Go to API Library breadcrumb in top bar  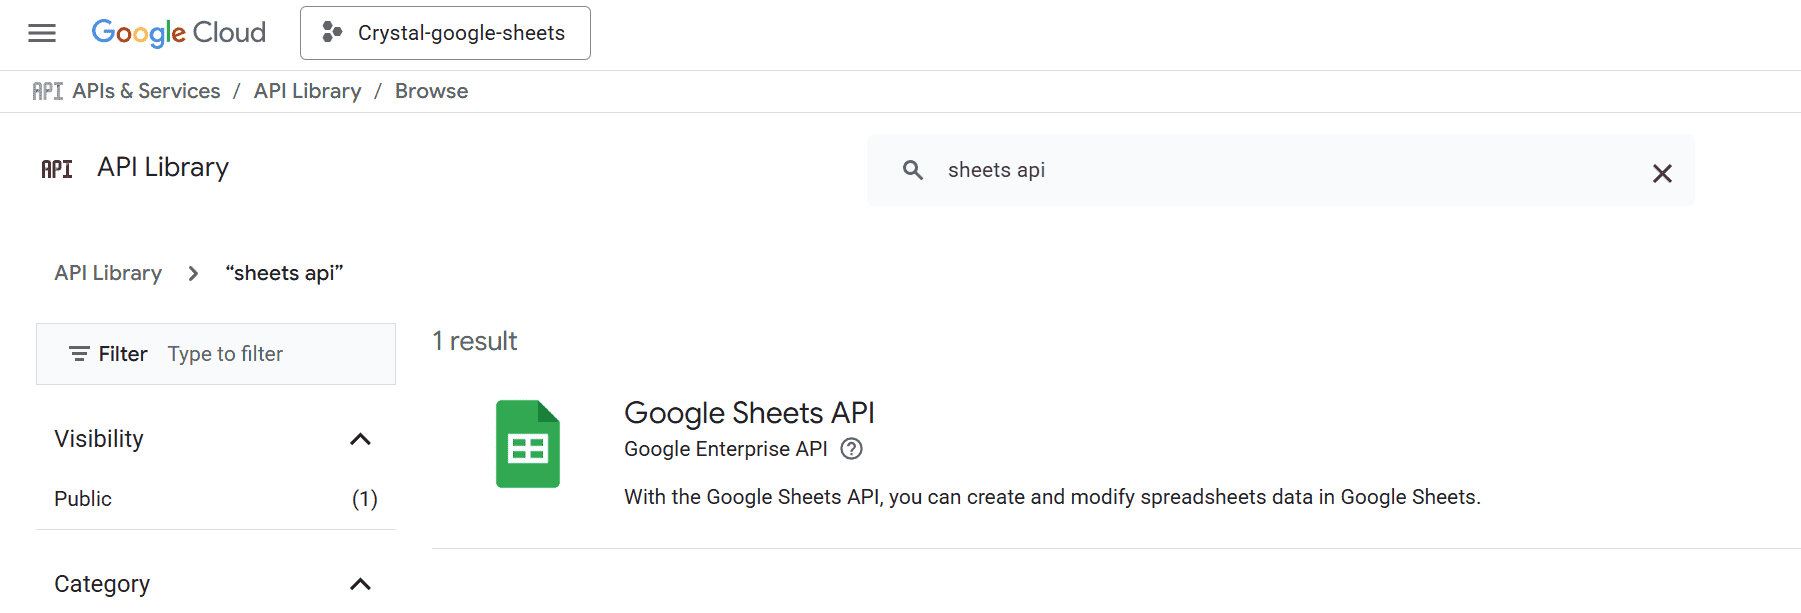click(307, 91)
